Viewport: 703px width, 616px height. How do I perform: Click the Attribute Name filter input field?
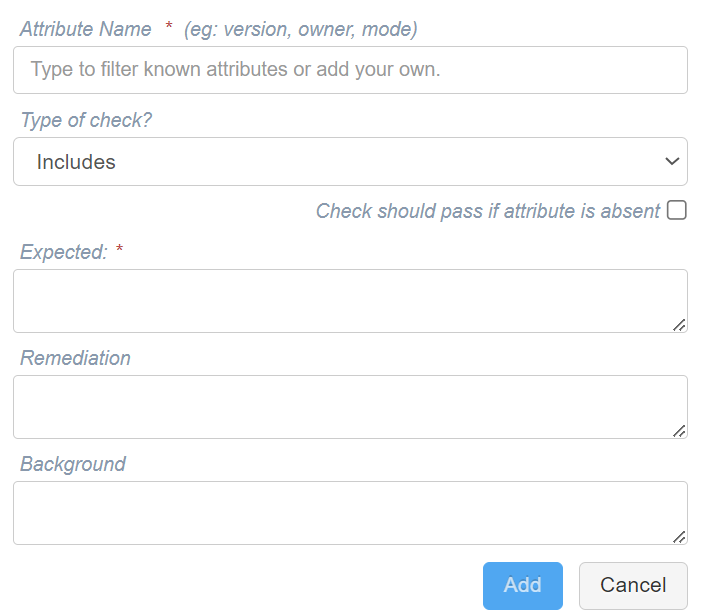click(350, 70)
